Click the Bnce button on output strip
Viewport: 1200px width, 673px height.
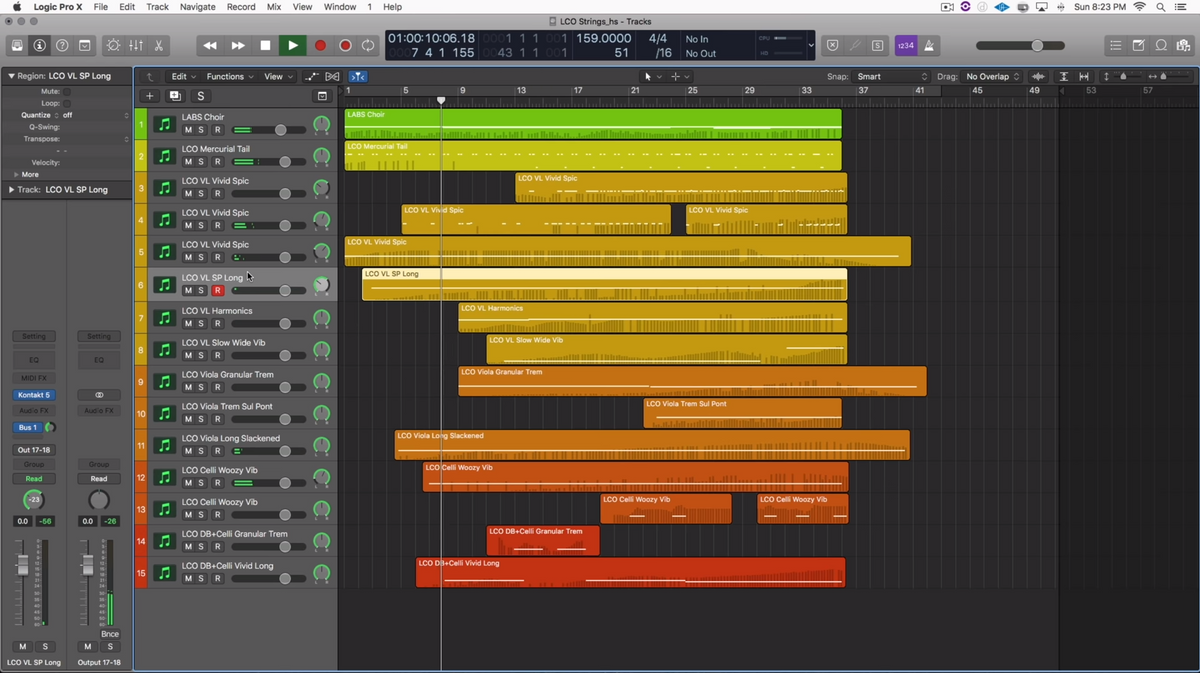(x=110, y=634)
